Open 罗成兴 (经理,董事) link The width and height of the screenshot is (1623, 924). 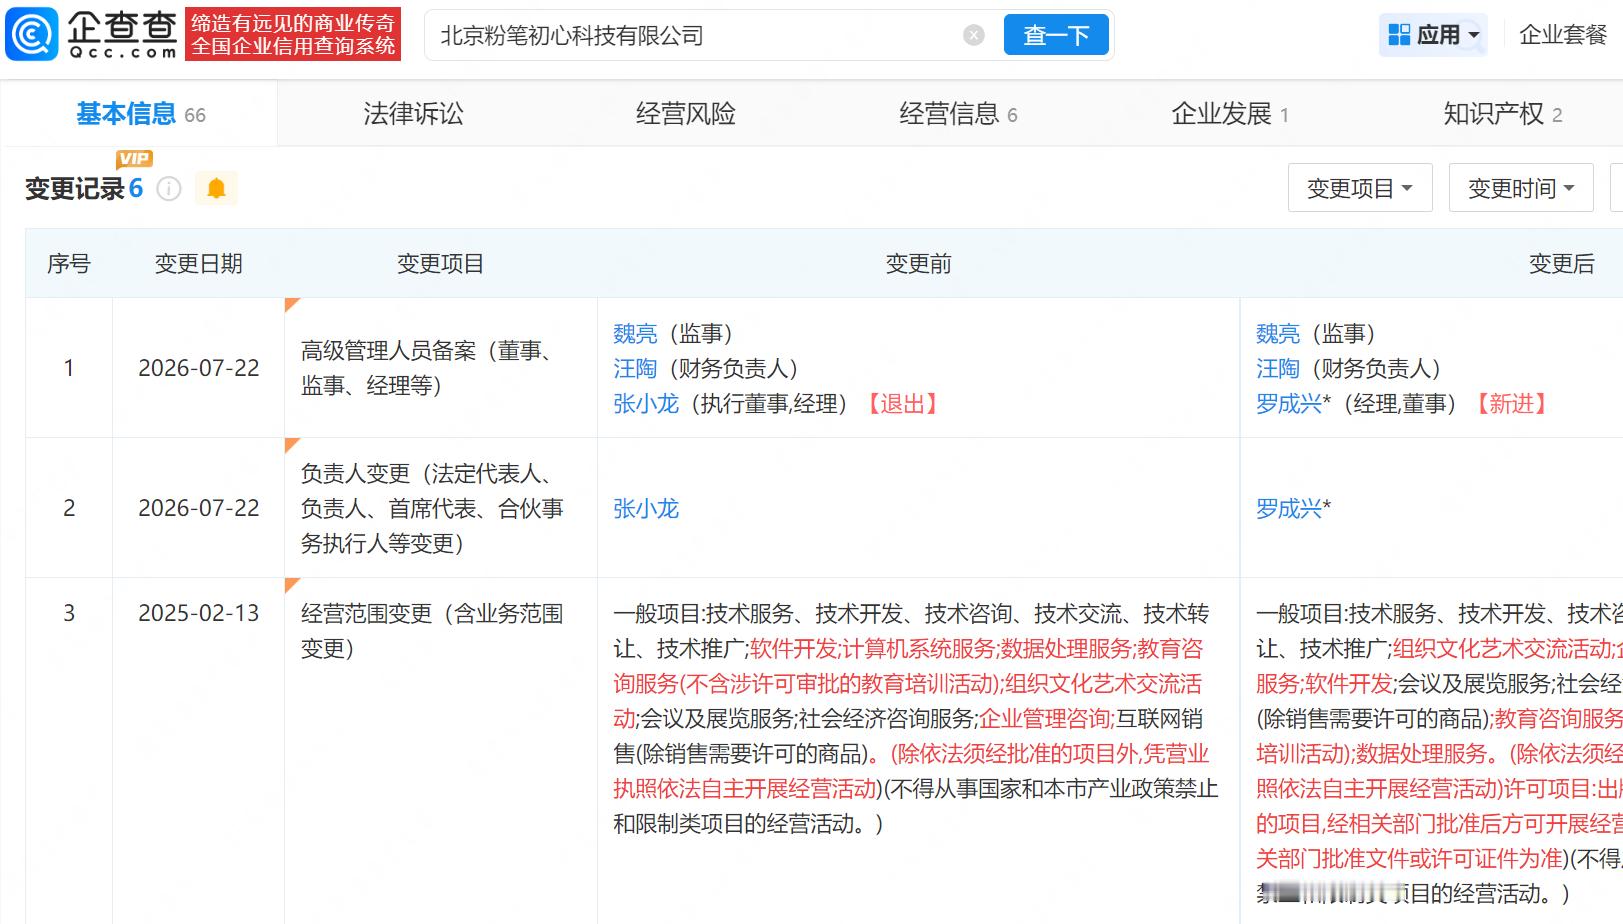1289,404
